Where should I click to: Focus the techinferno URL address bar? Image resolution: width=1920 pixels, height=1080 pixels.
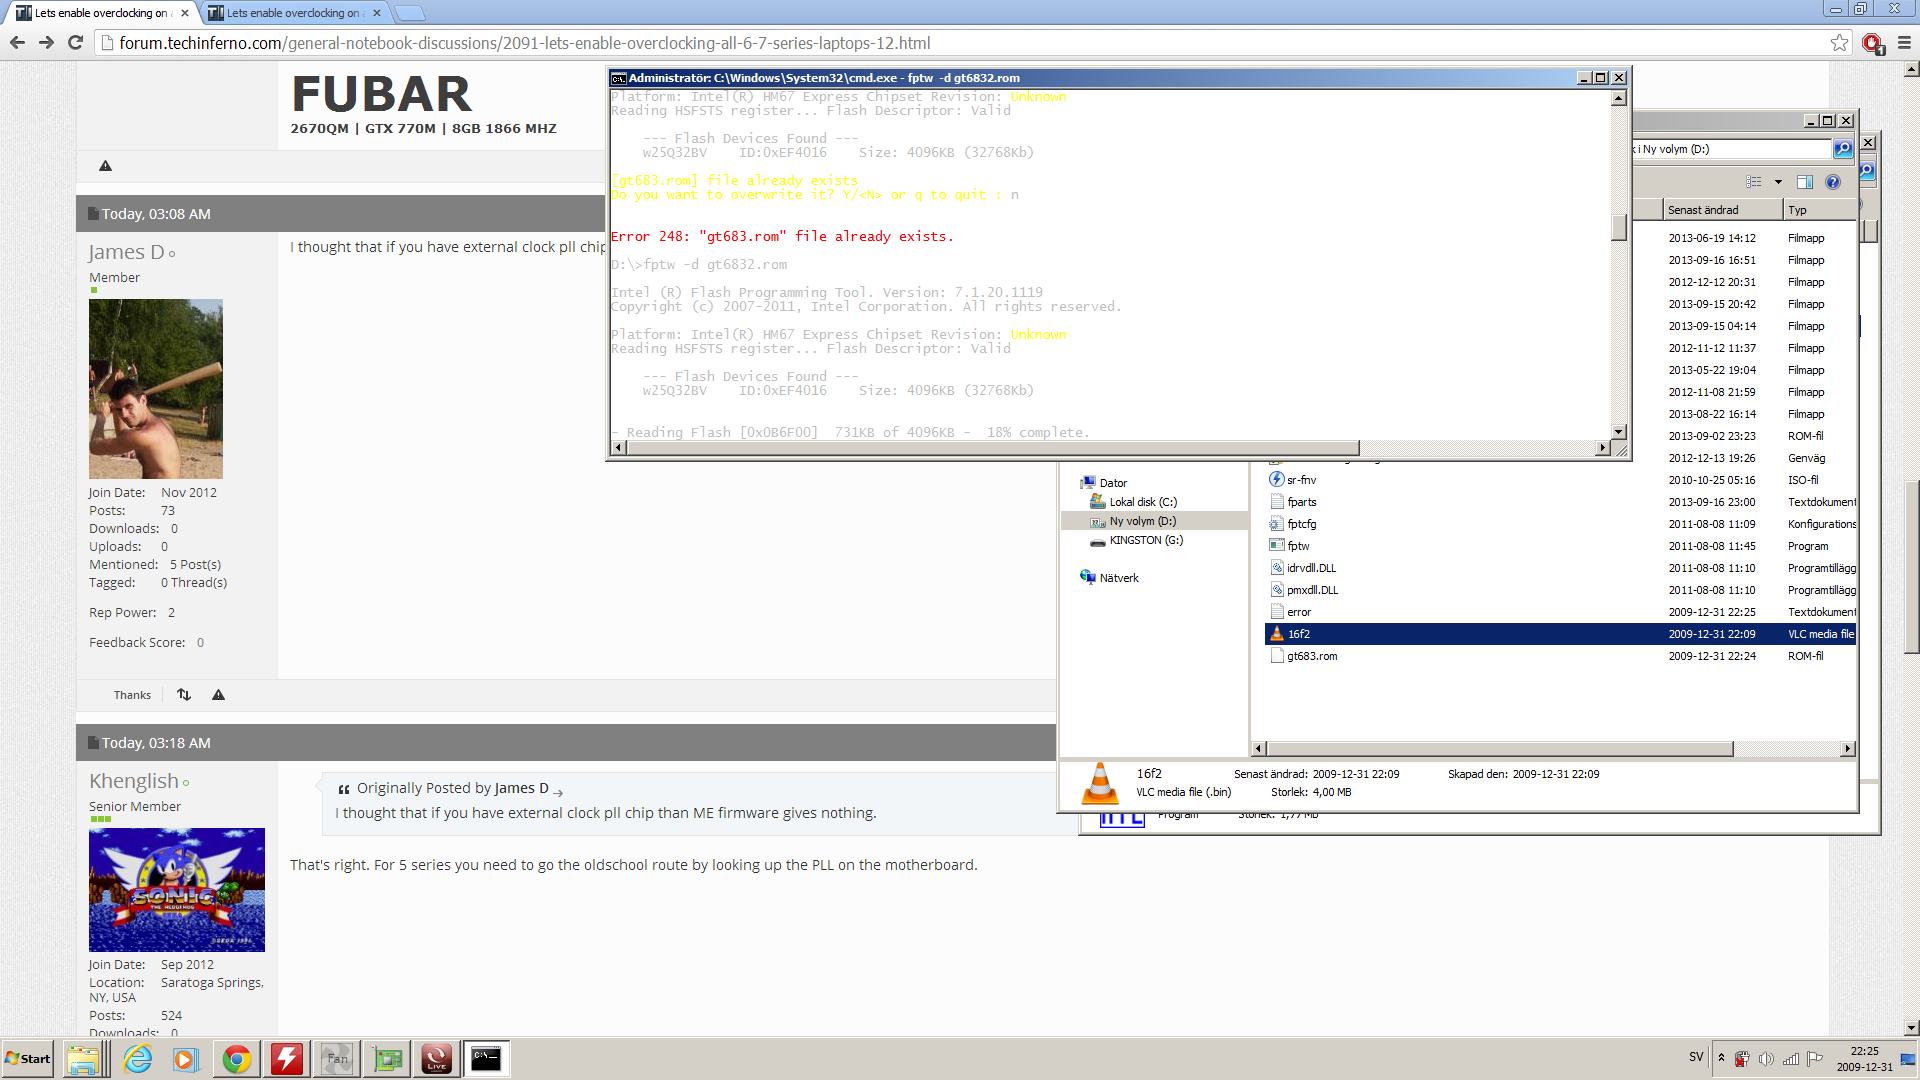tap(960, 43)
